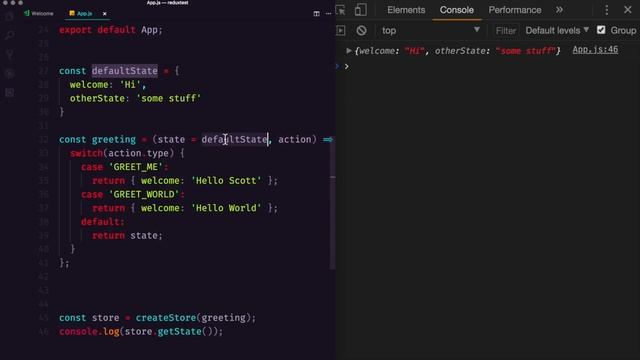Open the Explorer icon in activity bar
This screenshot has height=360, width=640.
[x=10, y=17]
